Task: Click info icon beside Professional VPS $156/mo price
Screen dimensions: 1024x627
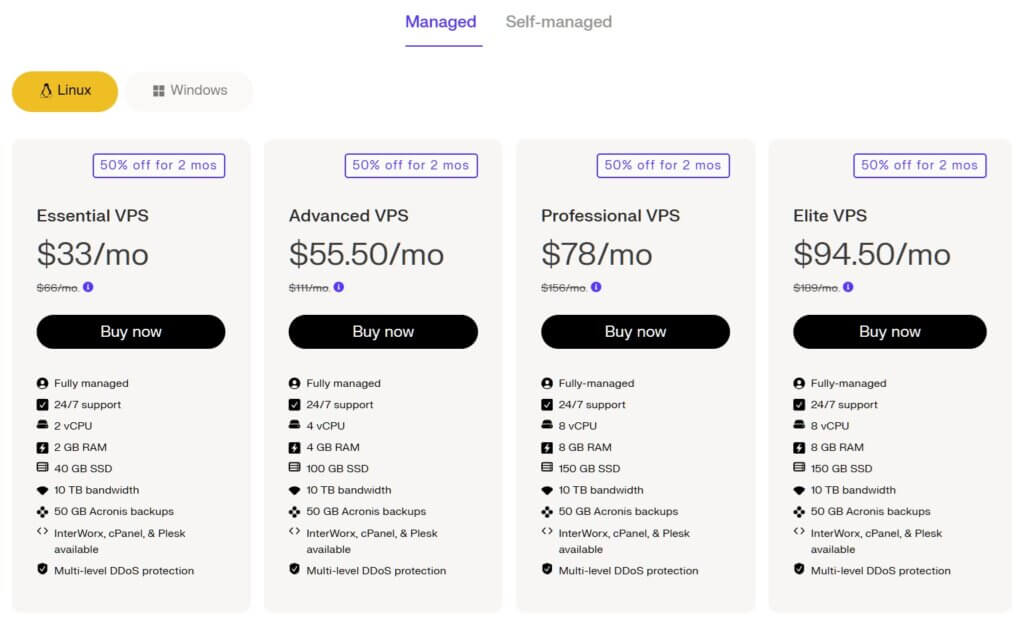Action: [596, 287]
